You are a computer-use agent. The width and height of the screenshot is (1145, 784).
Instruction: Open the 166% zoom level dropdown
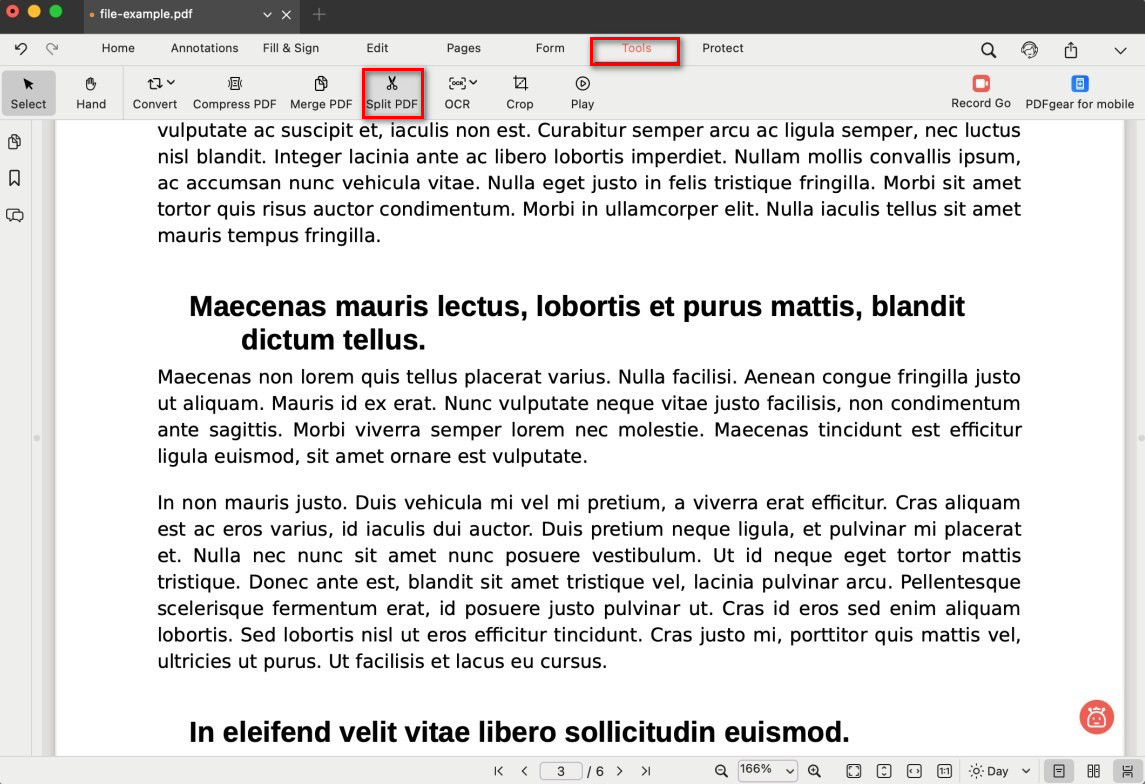(x=768, y=770)
